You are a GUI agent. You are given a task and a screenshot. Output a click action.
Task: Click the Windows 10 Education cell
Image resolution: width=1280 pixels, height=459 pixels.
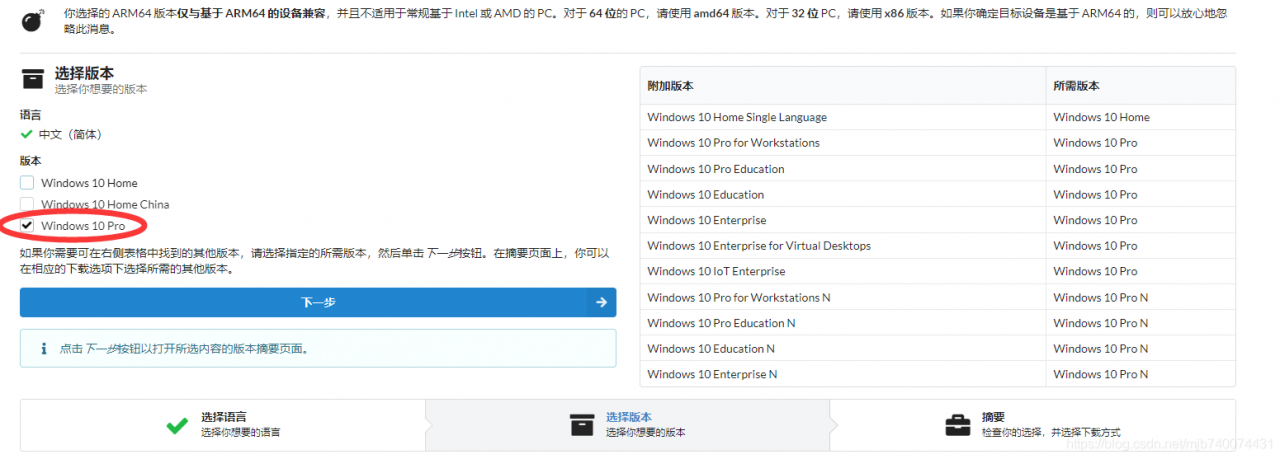[x=843, y=195]
